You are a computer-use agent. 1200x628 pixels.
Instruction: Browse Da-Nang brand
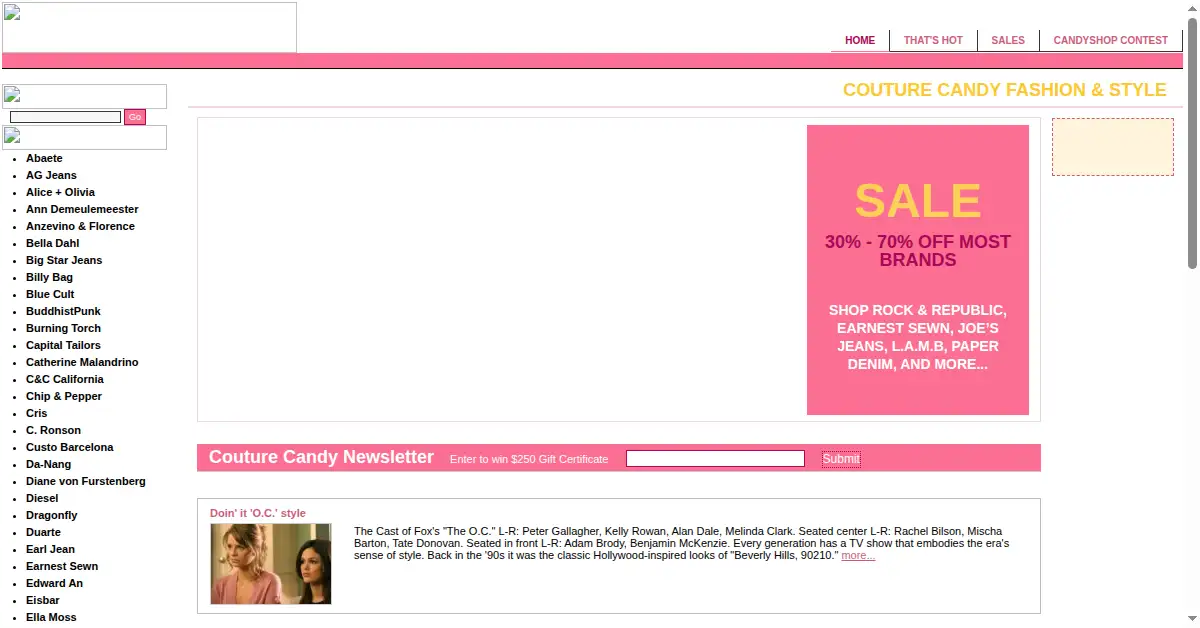pyautogui.click(x=48, y=464)
